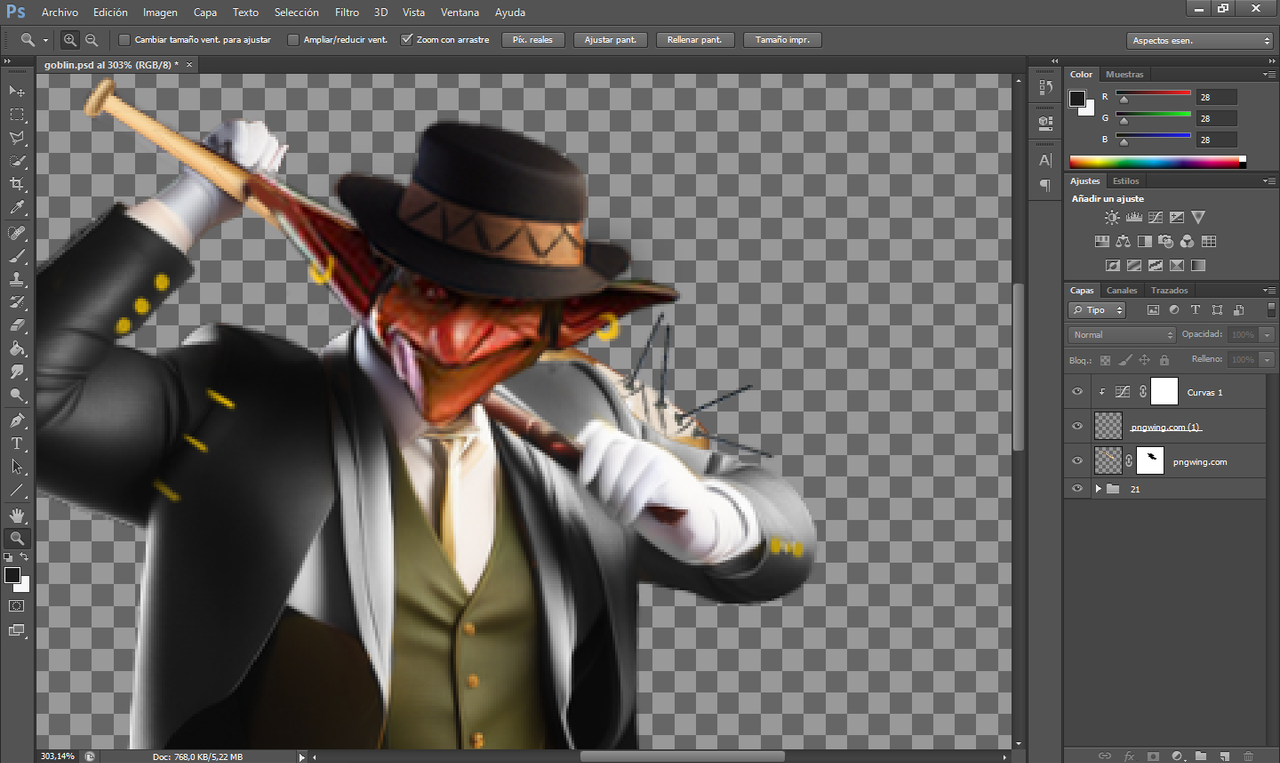The image size is (1280, 763).
Task: Switch to the Muestras tab
Action: (x=1125, y=74)
